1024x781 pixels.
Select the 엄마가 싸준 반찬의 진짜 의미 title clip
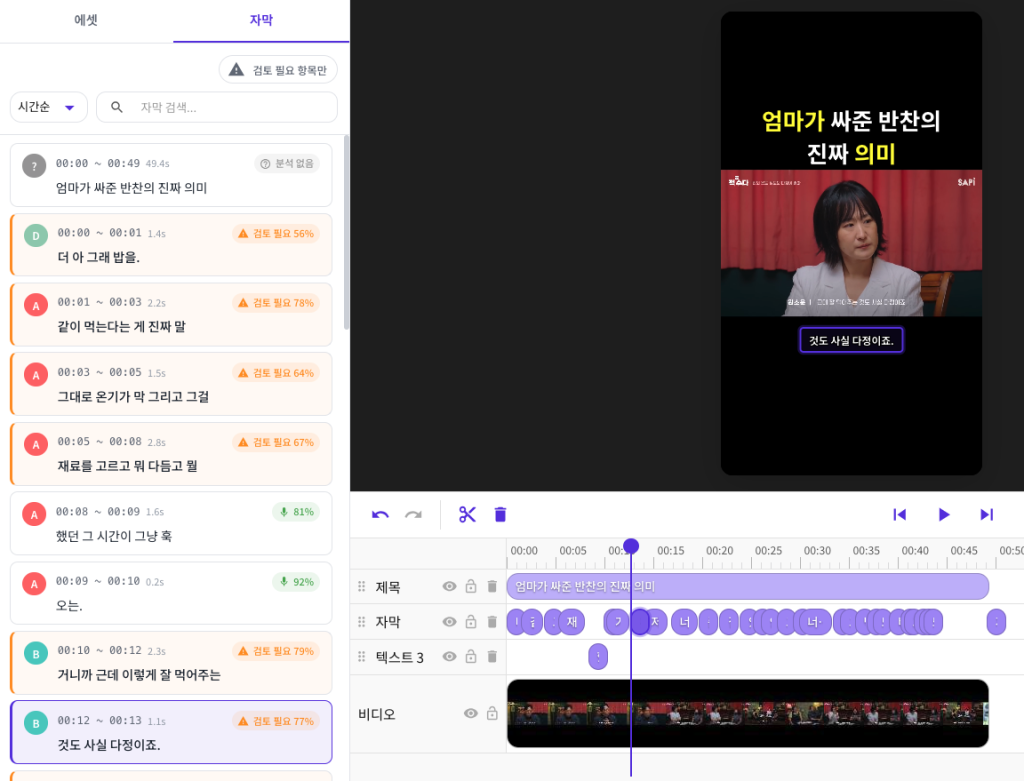(x=747, y=586)
